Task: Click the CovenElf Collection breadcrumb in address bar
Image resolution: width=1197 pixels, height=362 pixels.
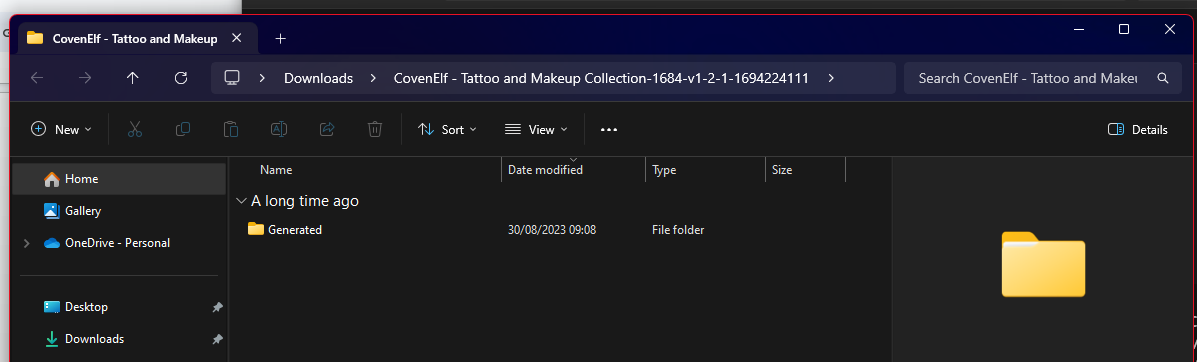Action: 601,78
